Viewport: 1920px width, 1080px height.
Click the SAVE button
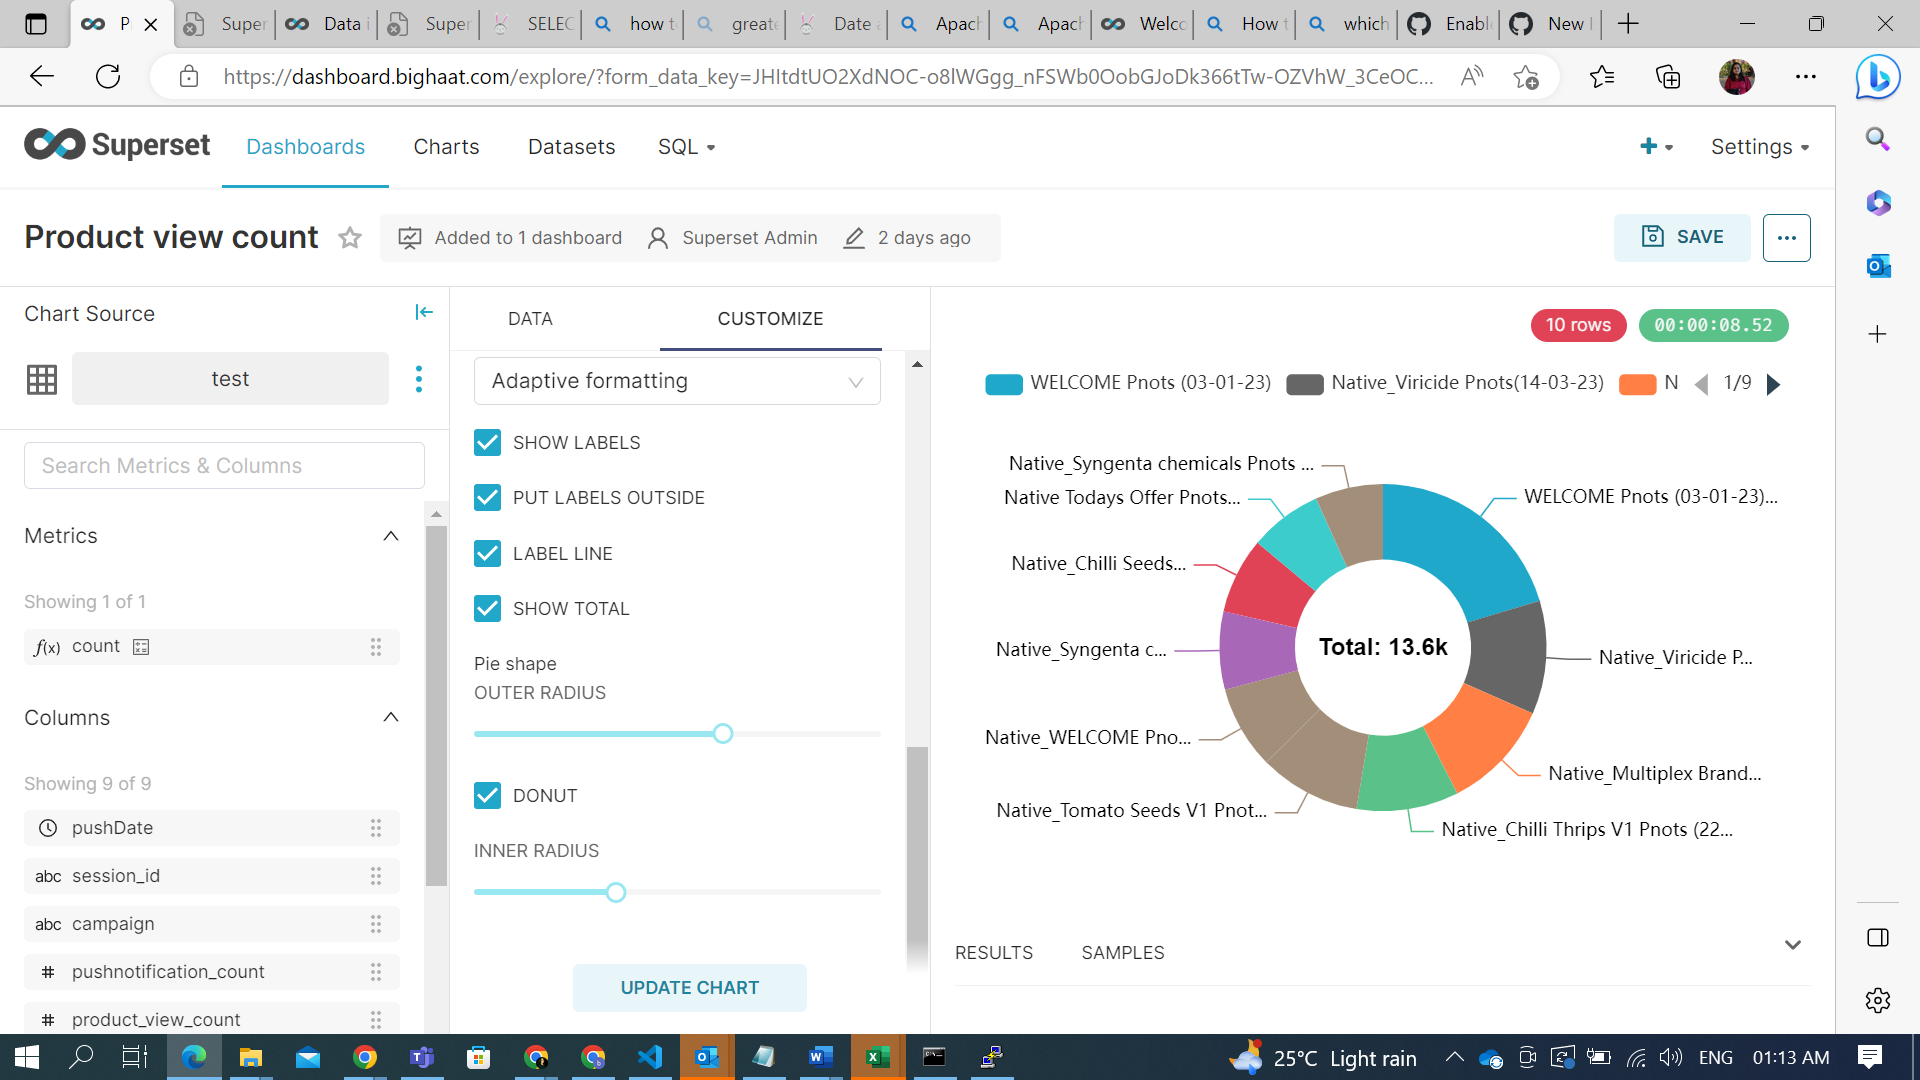[1682, 237]
